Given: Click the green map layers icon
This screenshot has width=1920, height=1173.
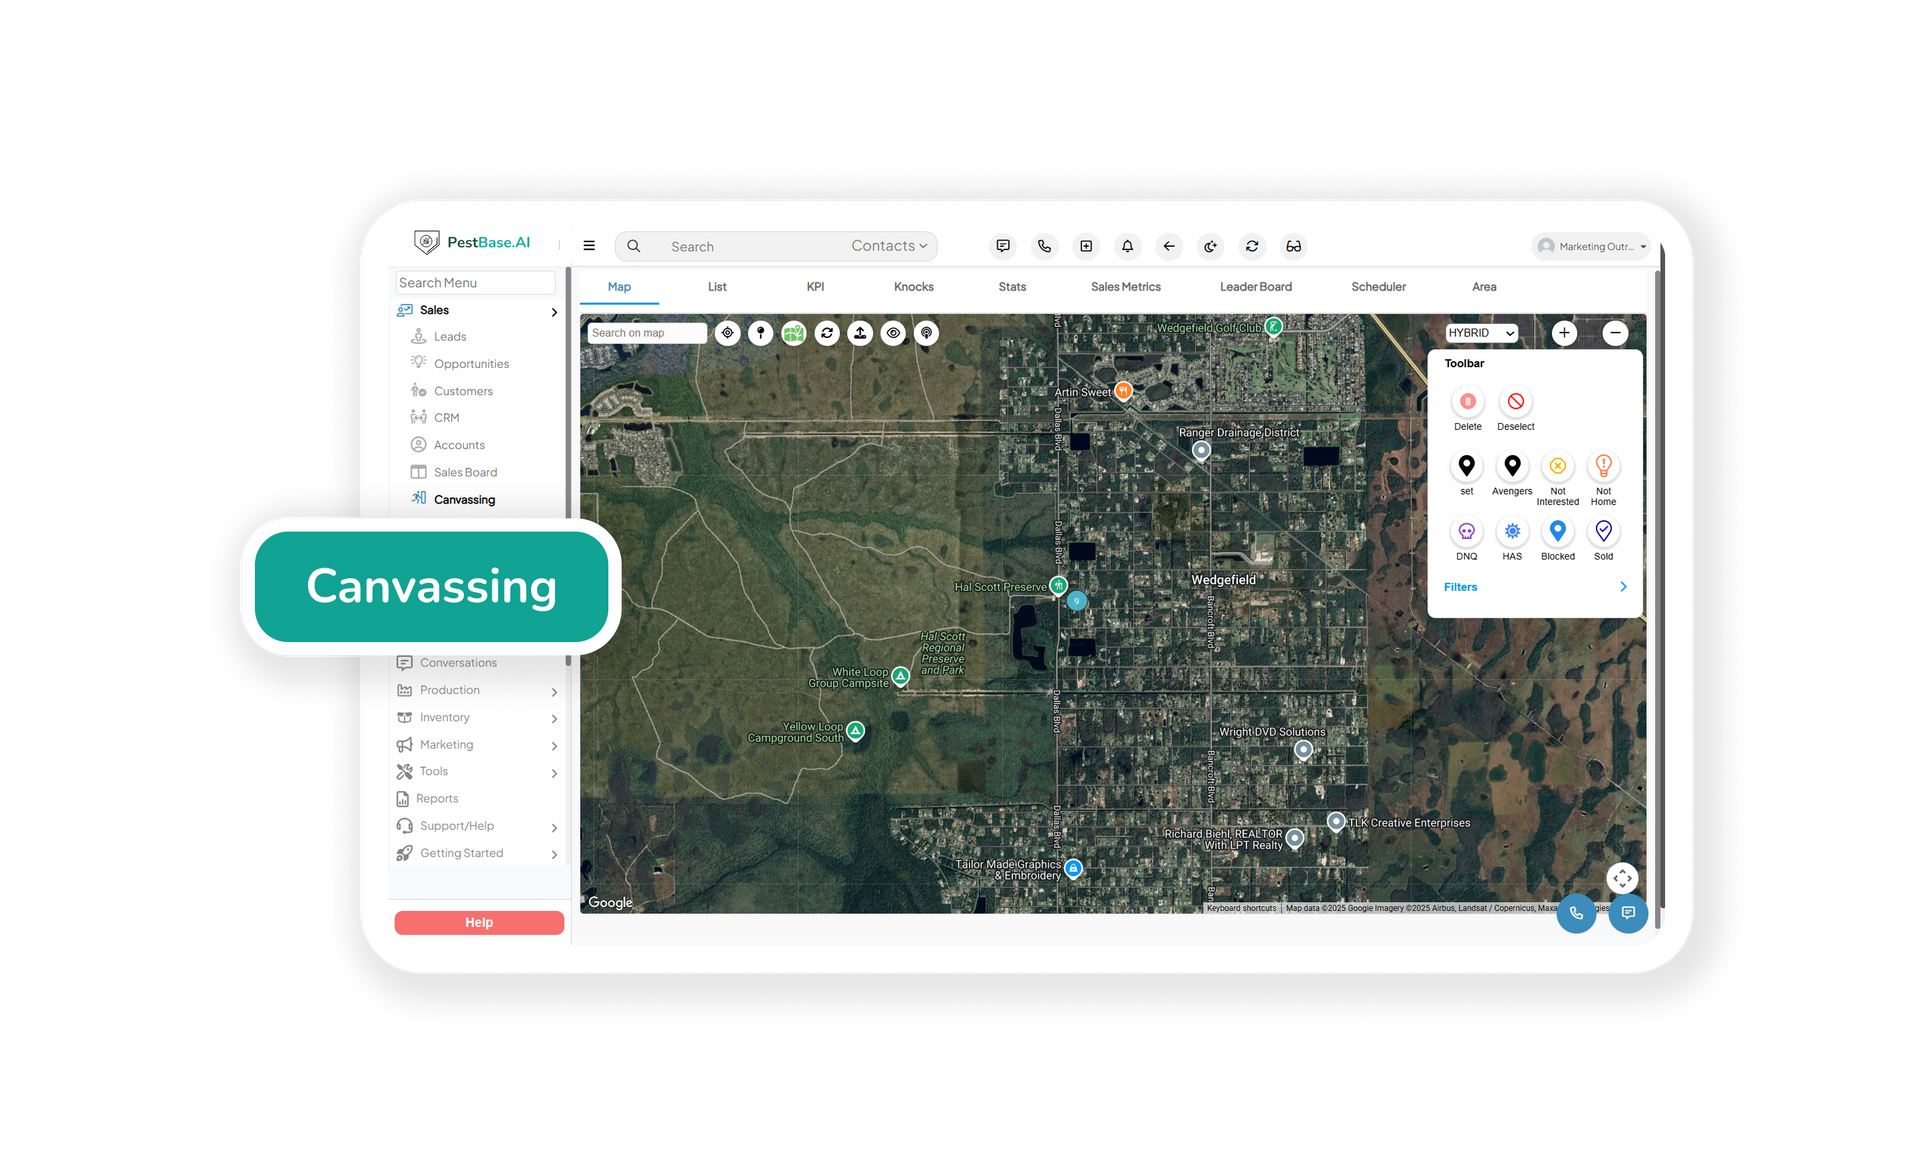Looking at the screenshot, I should tap(794, 333).
